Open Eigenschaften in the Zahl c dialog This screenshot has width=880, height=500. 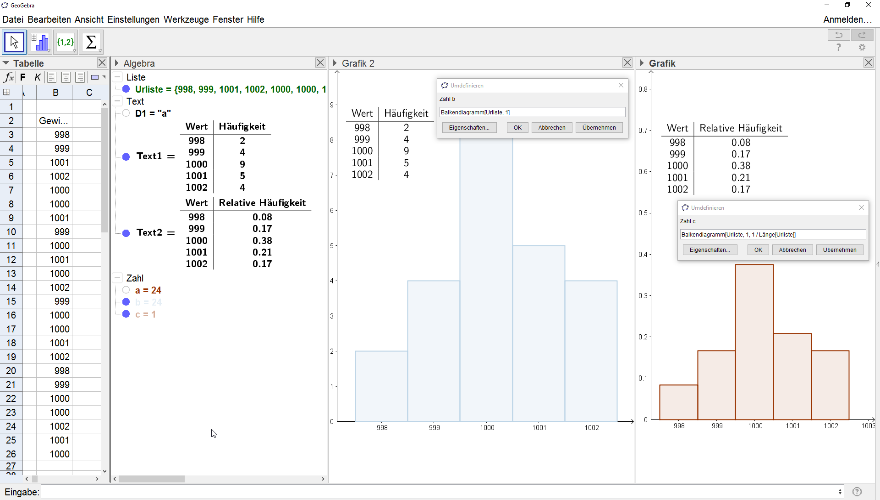(x=709, y=250)
